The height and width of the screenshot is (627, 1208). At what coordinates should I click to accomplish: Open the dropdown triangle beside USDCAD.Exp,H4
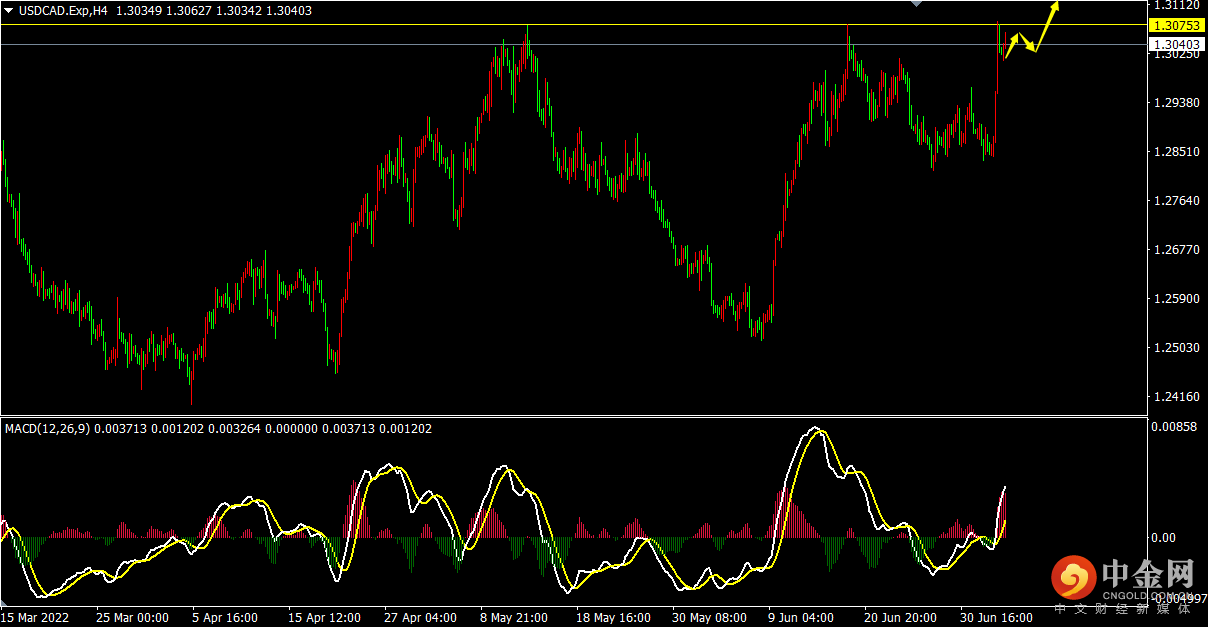click(x=9, y=10)
